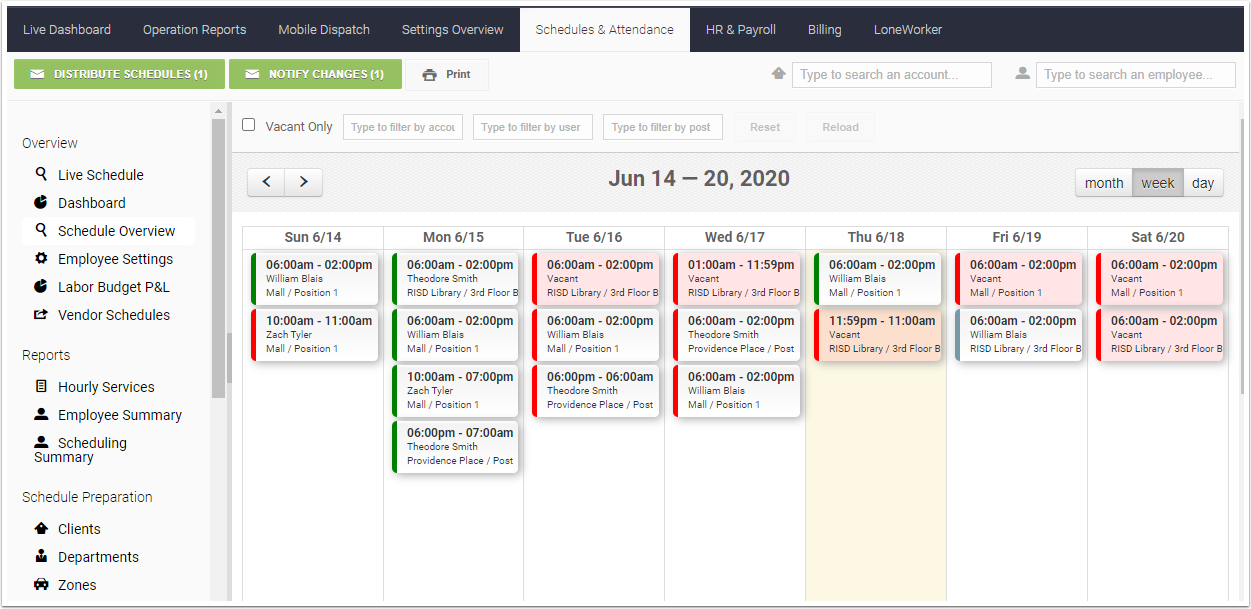Toggle the Vacant Only checkbox
1251x609 pixels.
[249, 125]
